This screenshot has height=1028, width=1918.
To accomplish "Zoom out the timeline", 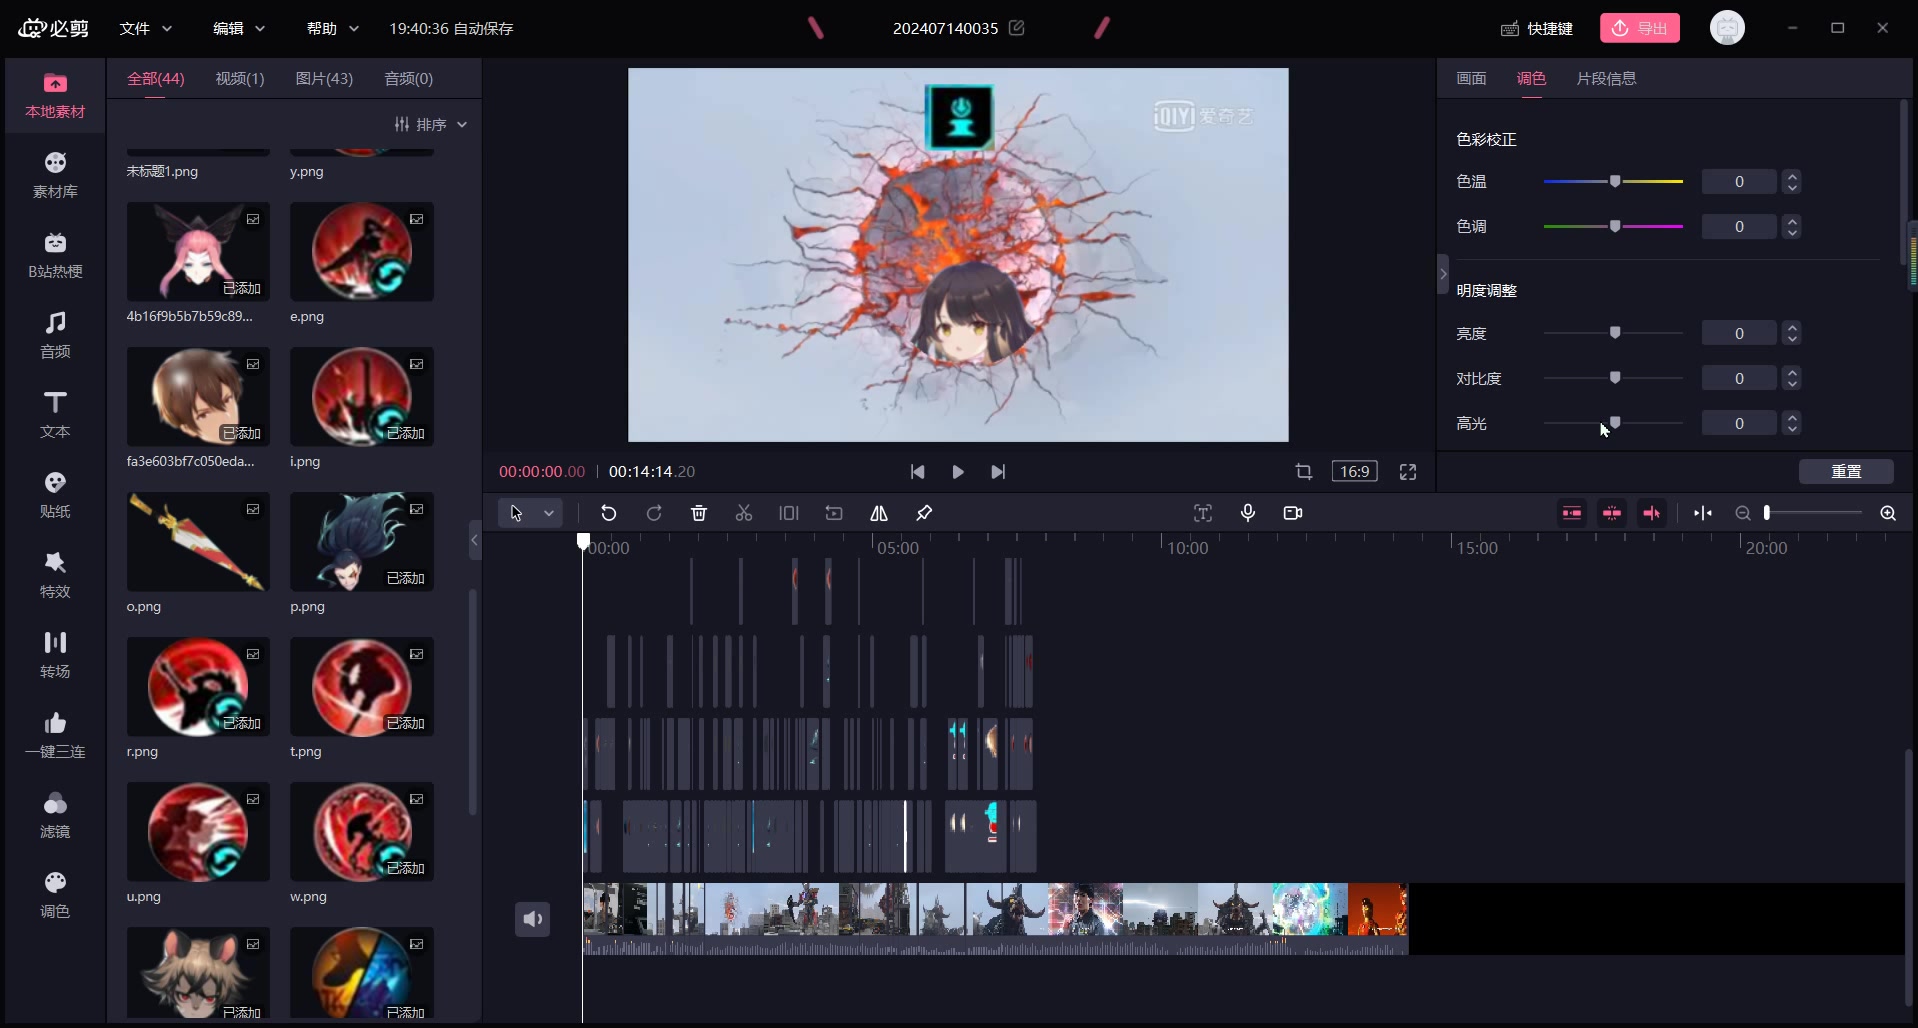I will (1743, 513).
